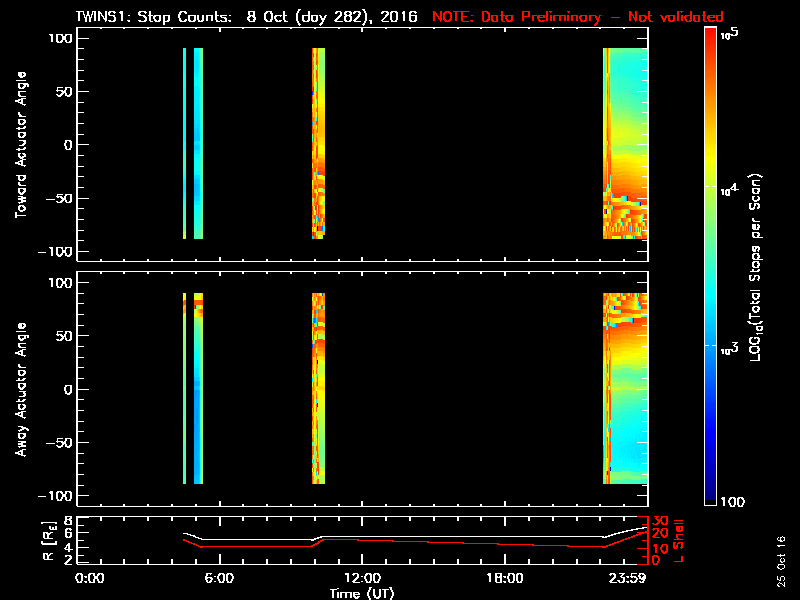This screenshot has width=800, height=600.
Task: Click the red 'L Shell' axis label
Action: coord(678,541)
